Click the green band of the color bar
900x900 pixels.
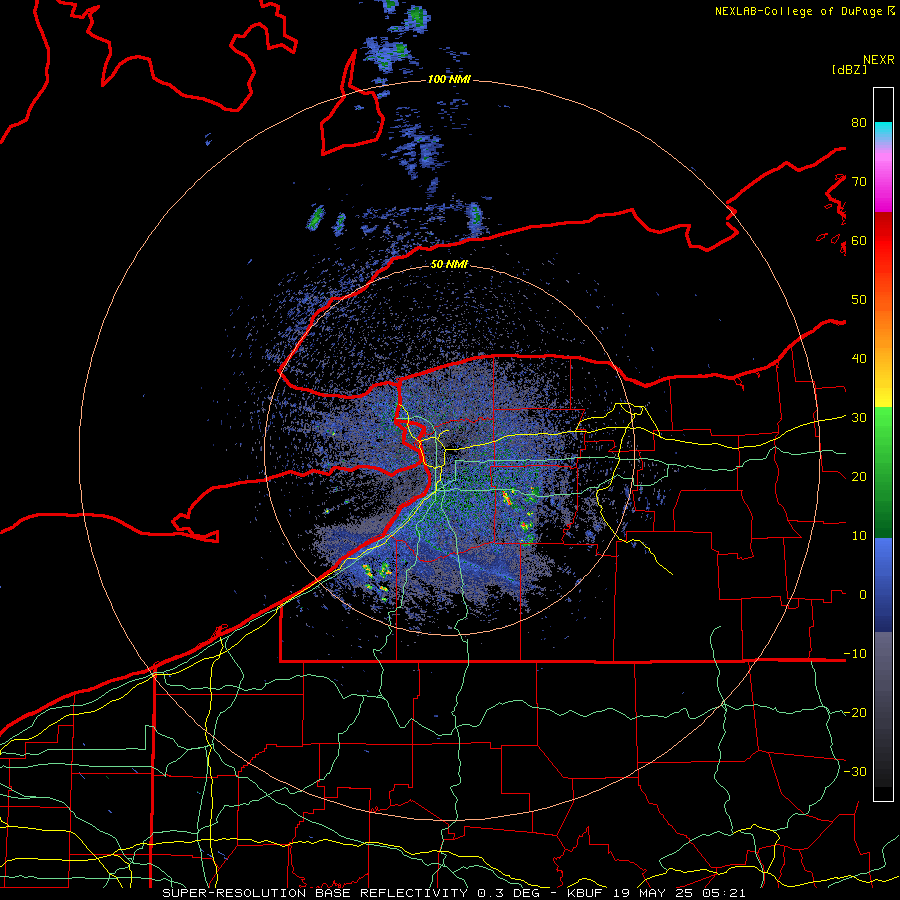883,472
